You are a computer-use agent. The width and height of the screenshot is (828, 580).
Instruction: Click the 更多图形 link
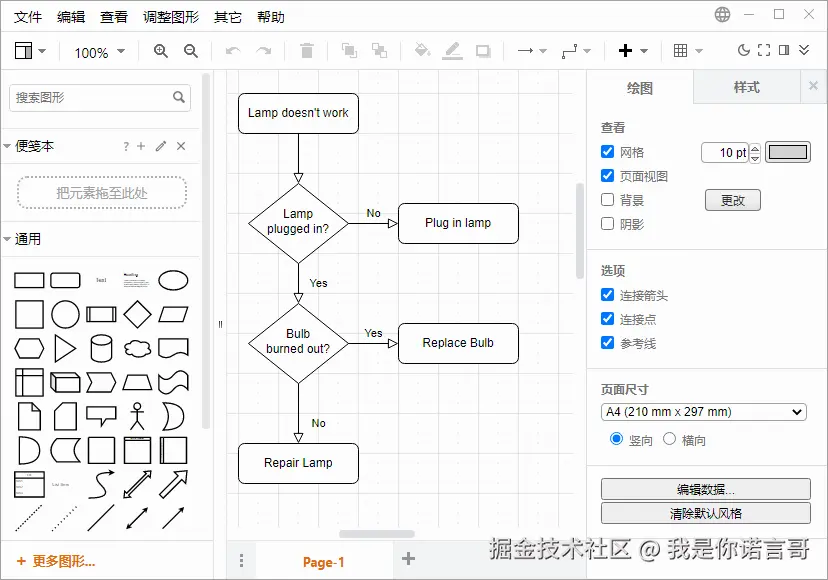[55, 561]
